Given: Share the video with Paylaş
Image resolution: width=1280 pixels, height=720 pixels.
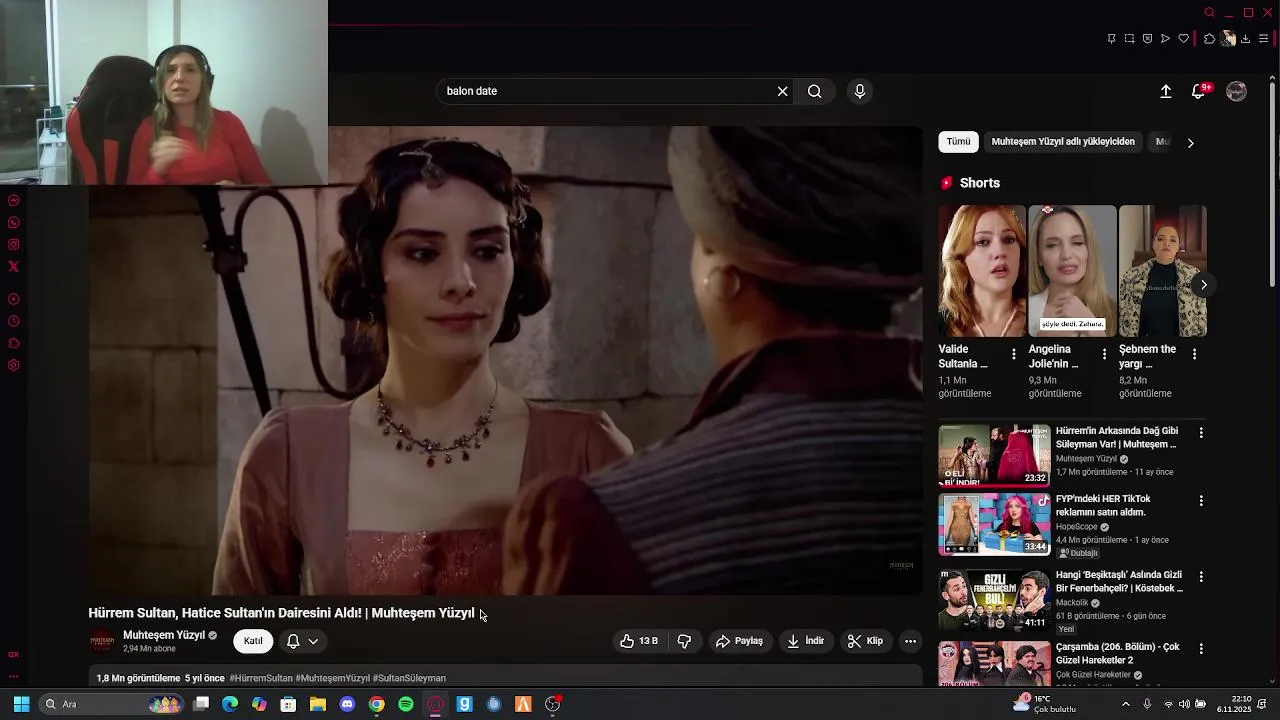Looking at the screenshot, I should point(740,641).
